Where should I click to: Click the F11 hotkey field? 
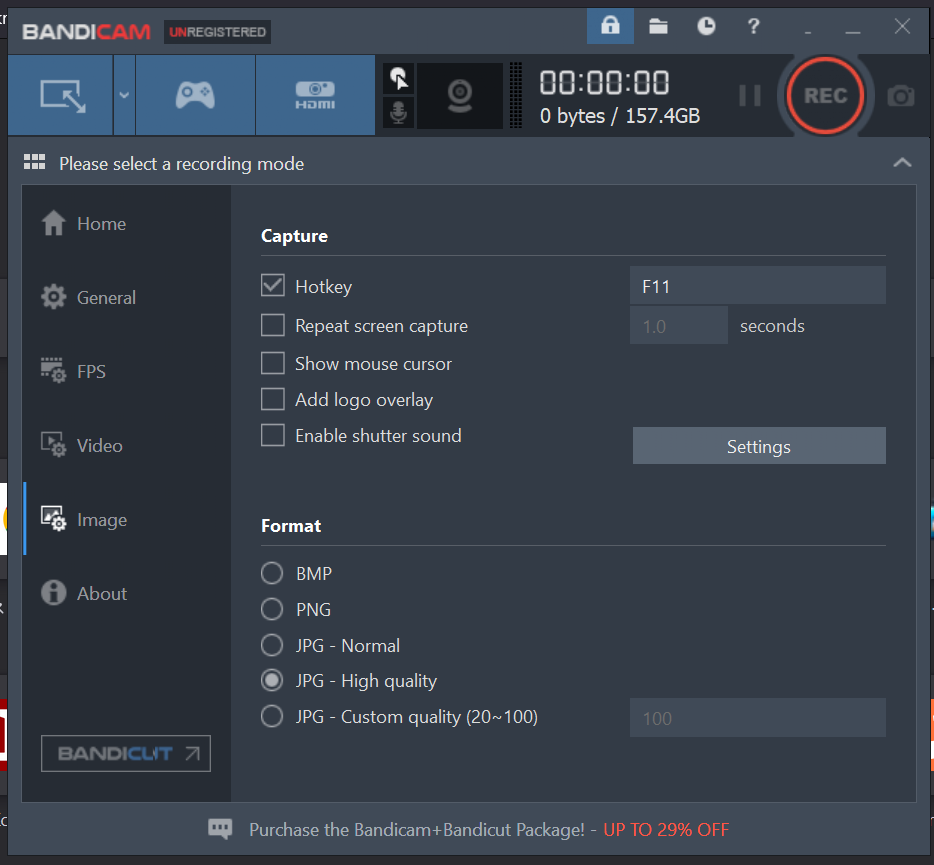758,286
